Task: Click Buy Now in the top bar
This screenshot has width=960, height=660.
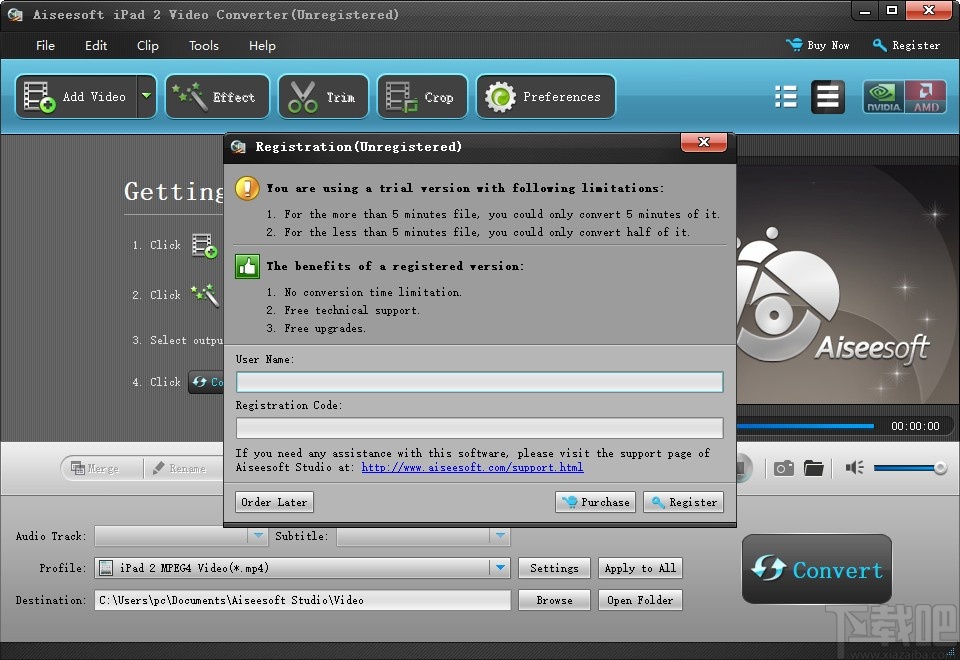Action: click(818, 45)
